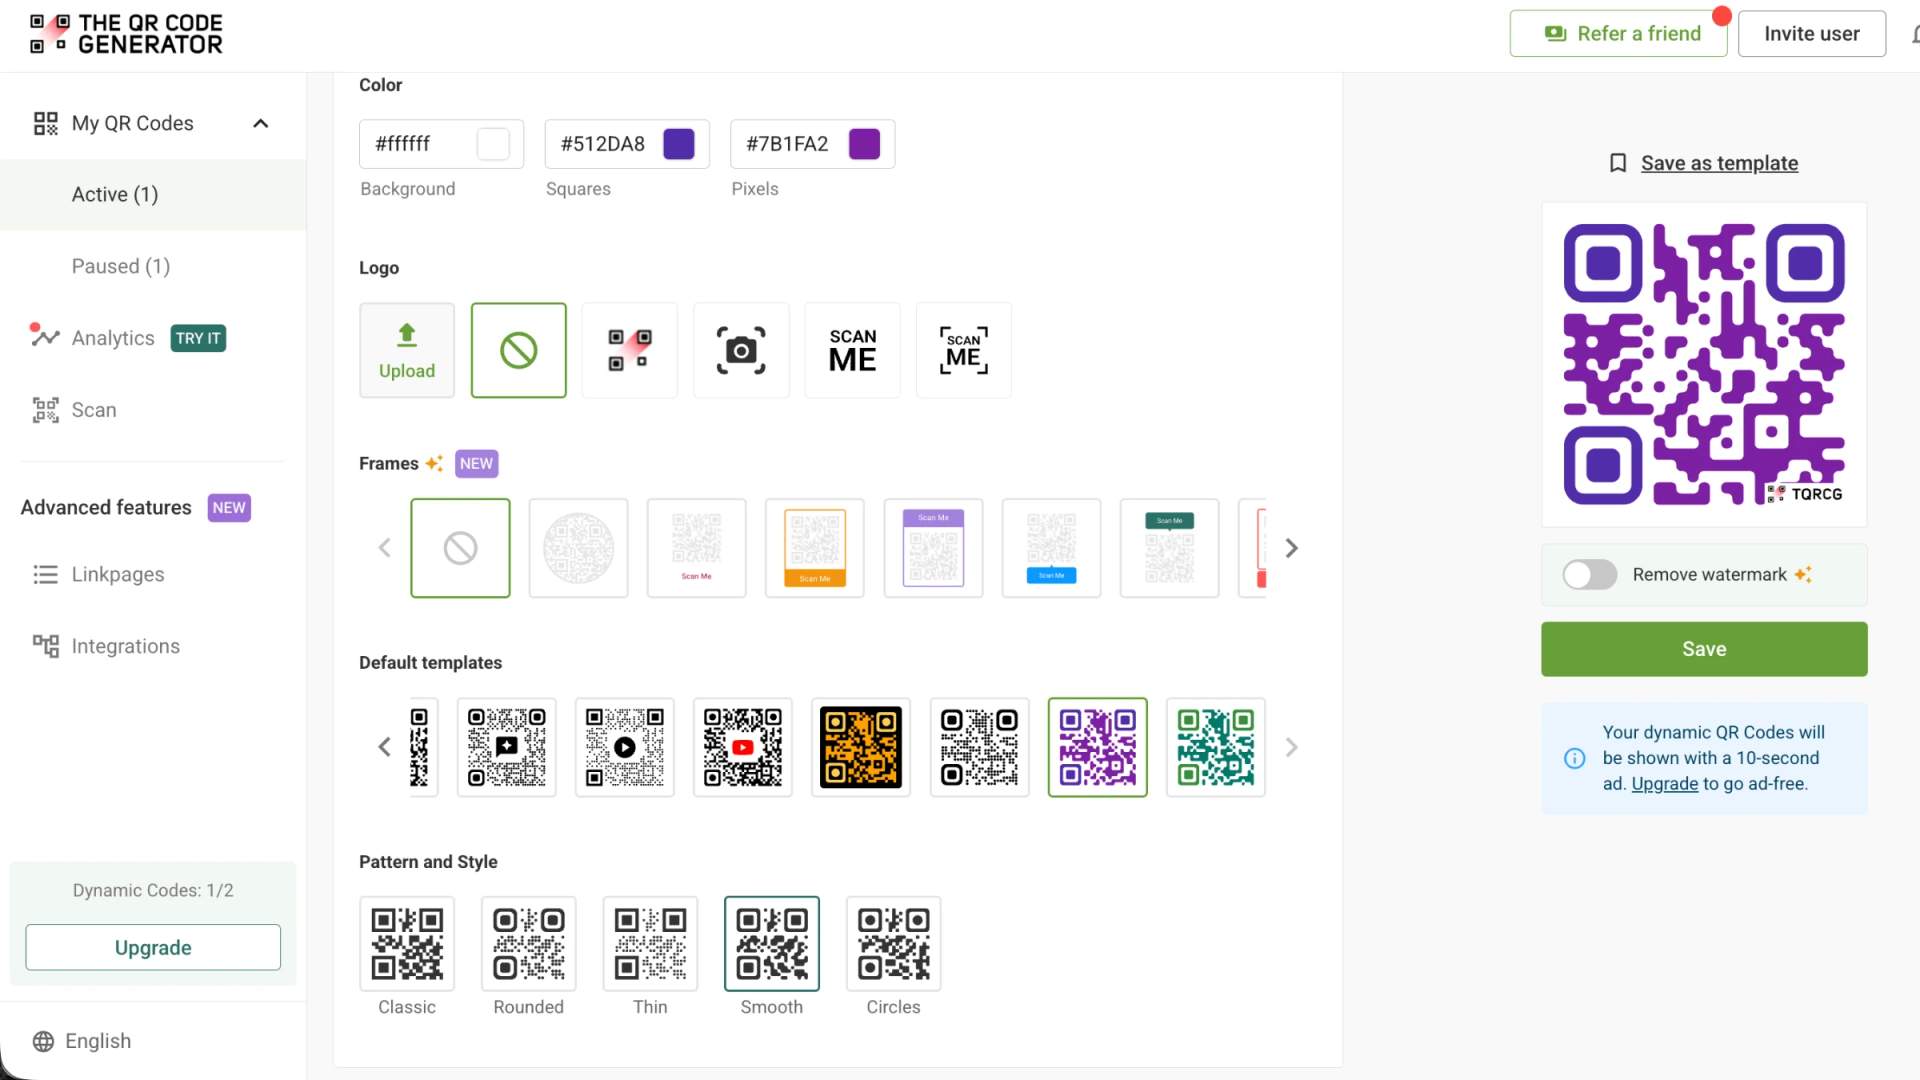Show next frames with right arrow
This screenshot has width=1920, height=1080.
pos(1292,548)
